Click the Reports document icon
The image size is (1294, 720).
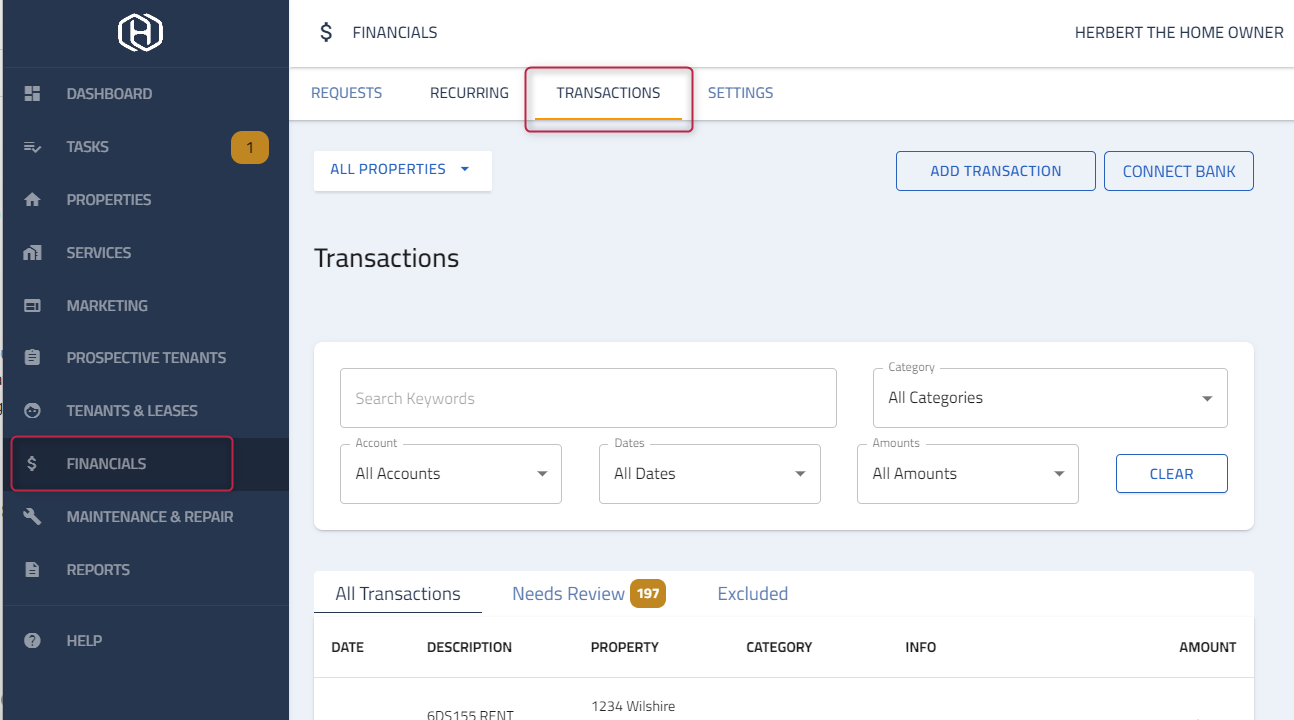click(x=32, y=570)
